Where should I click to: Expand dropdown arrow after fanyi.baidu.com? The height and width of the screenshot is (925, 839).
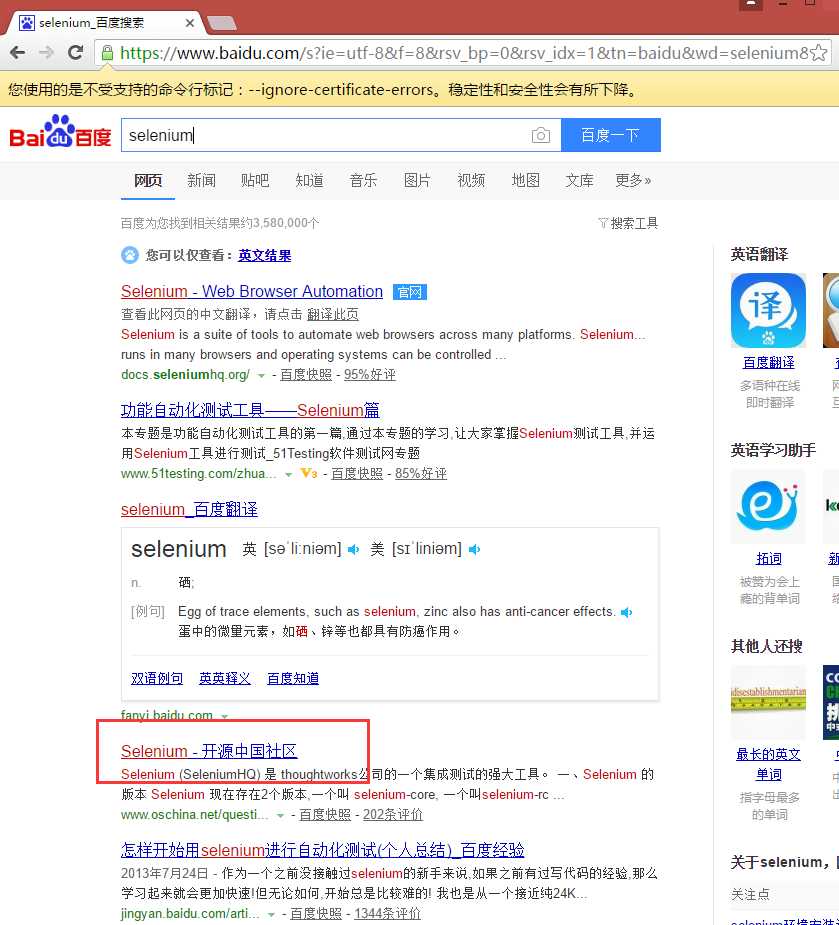[x=225, y=716]
